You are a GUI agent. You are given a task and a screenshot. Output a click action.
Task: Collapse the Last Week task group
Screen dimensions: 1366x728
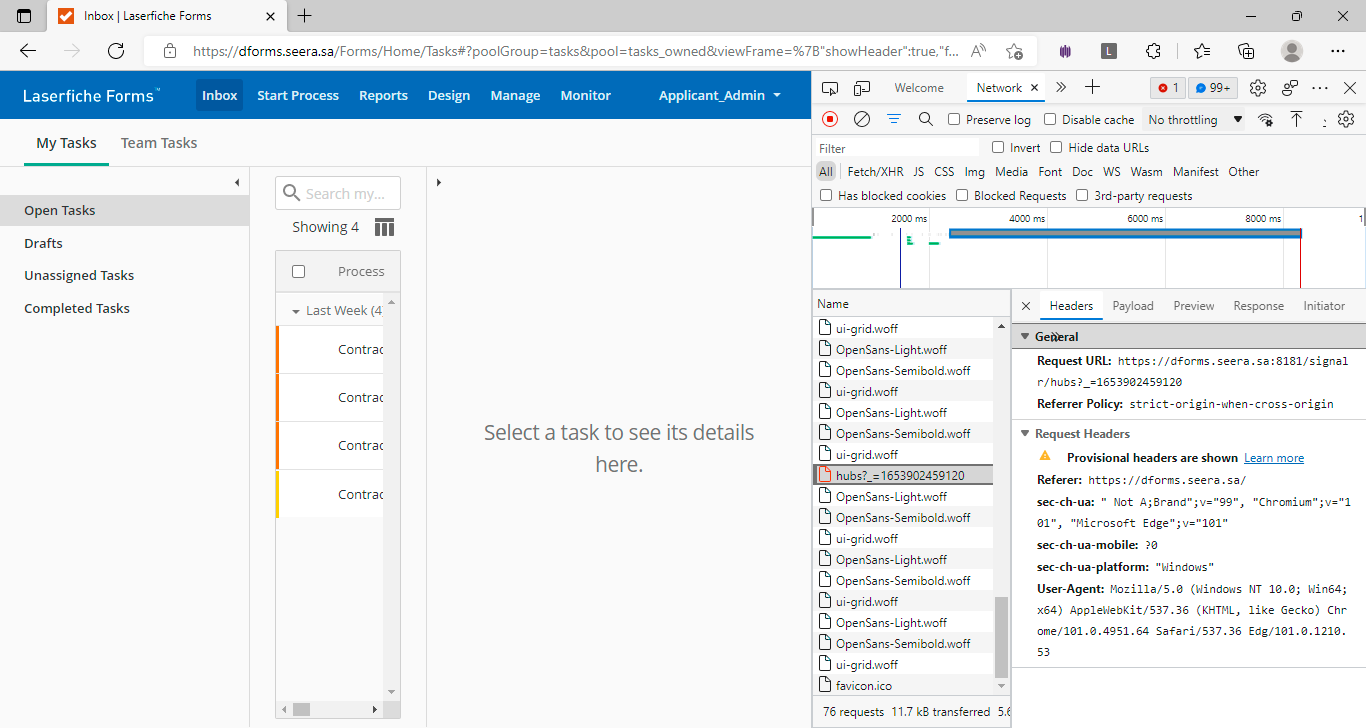click(x=296, y=311)
